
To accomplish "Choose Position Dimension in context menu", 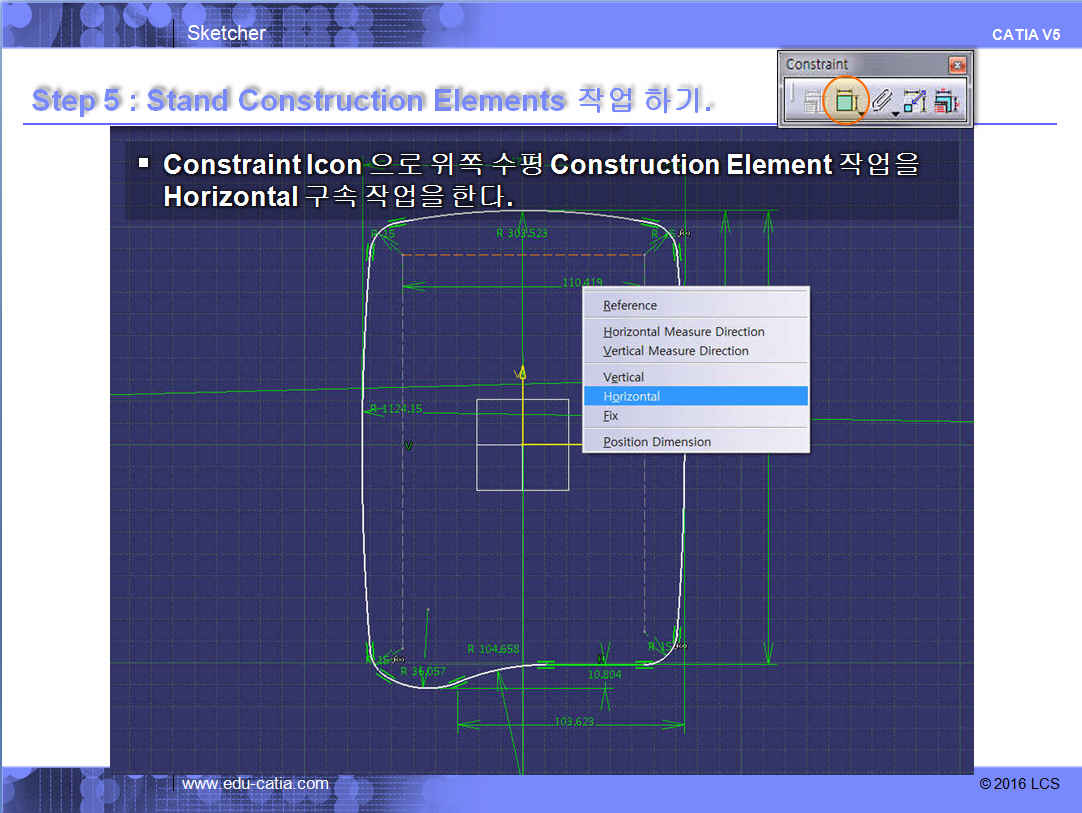I will (x=656, y=442).
